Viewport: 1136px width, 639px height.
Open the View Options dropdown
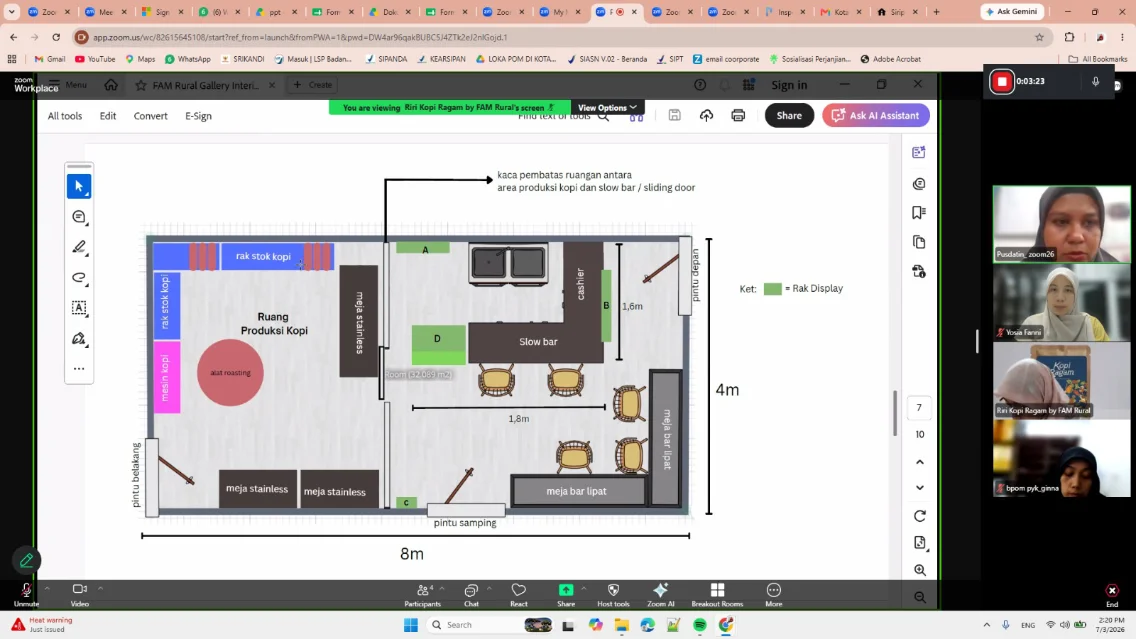[x=607, y=107]
